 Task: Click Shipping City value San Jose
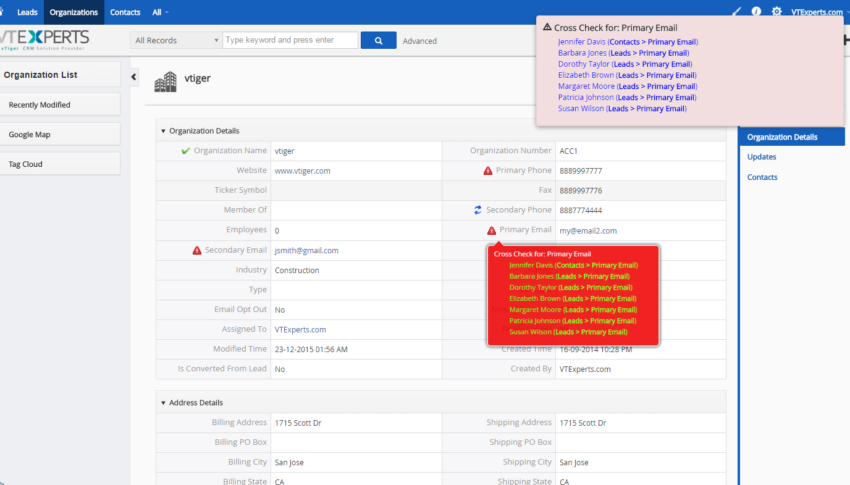574,463
